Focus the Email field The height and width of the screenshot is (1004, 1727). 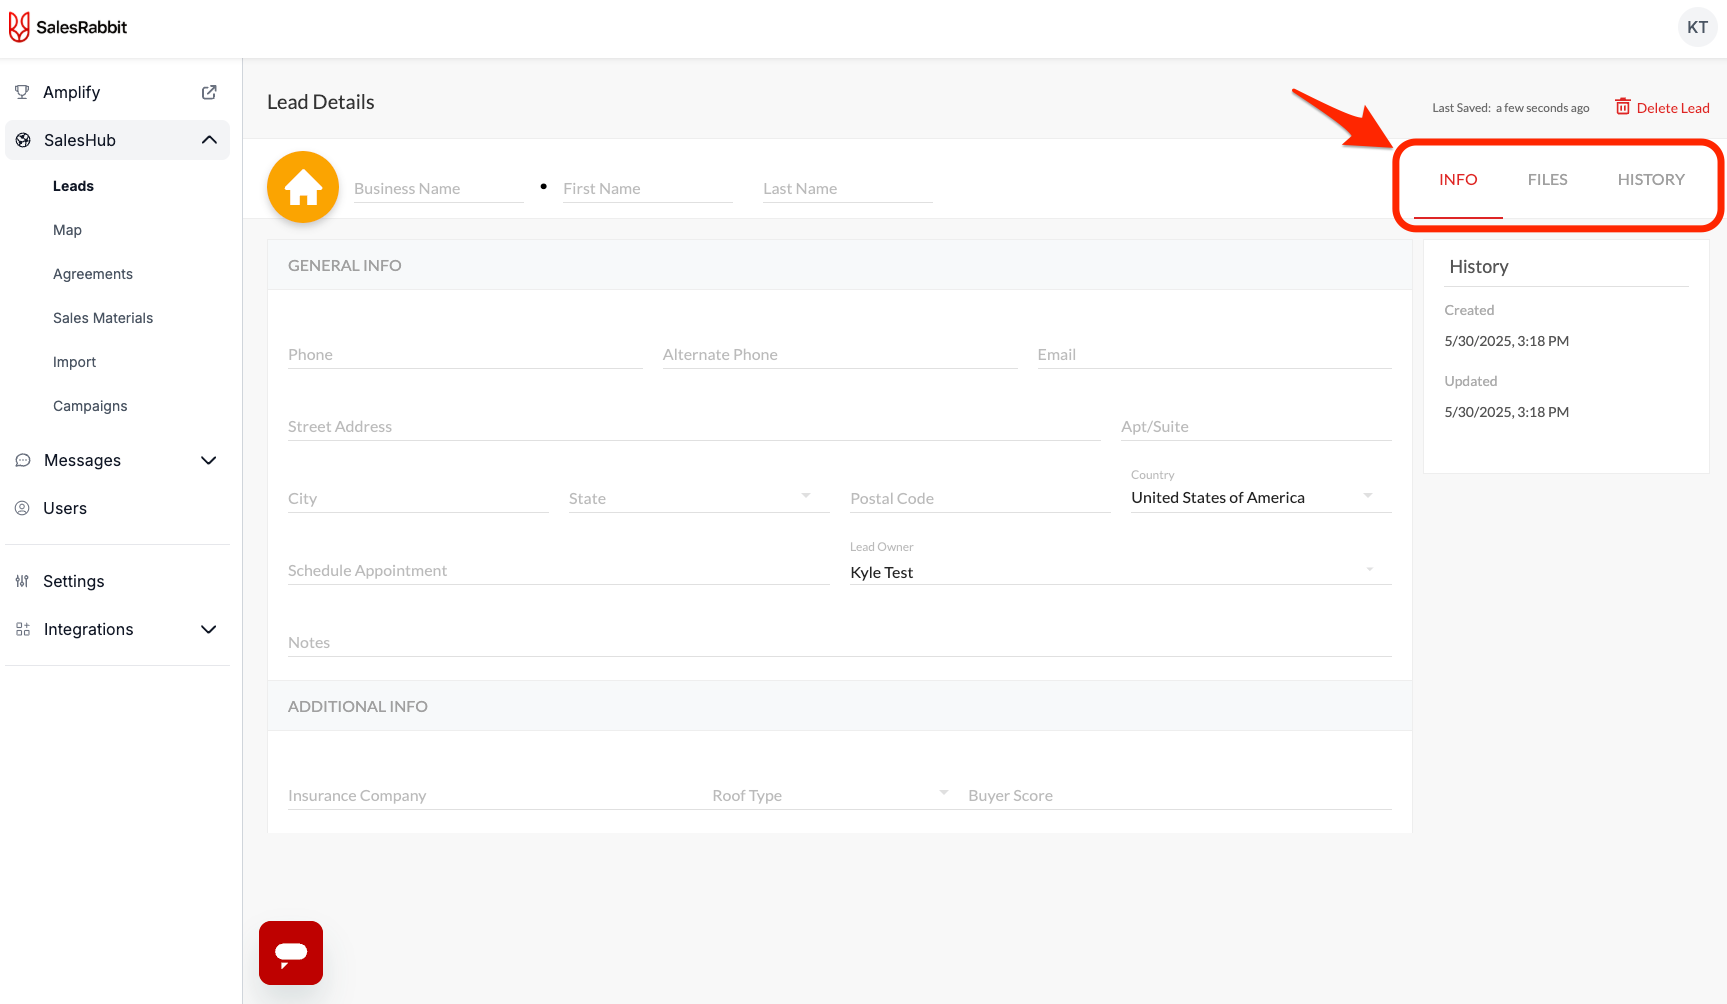[x=1214, y=354]
